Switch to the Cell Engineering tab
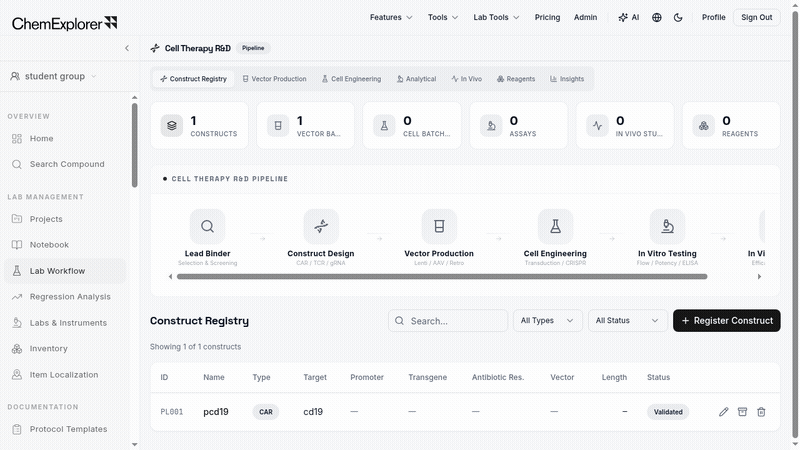Screen dimensions: 800x450 pos(352,79)
